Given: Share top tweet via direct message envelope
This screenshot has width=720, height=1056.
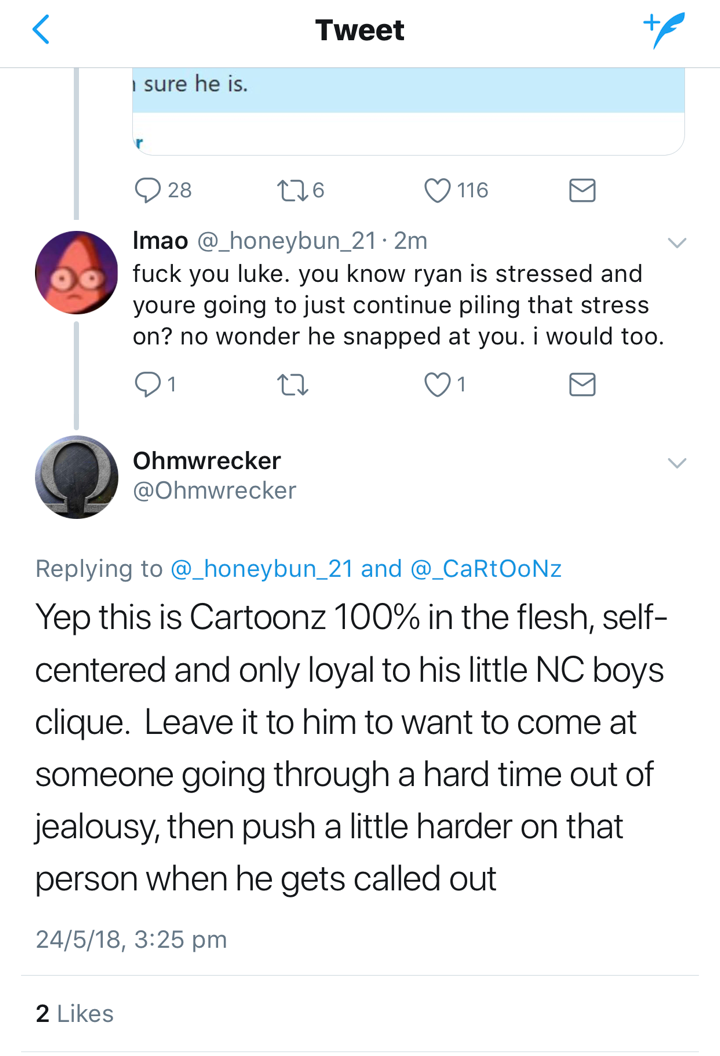Looking at the screenshot, I should coord(582,190).
